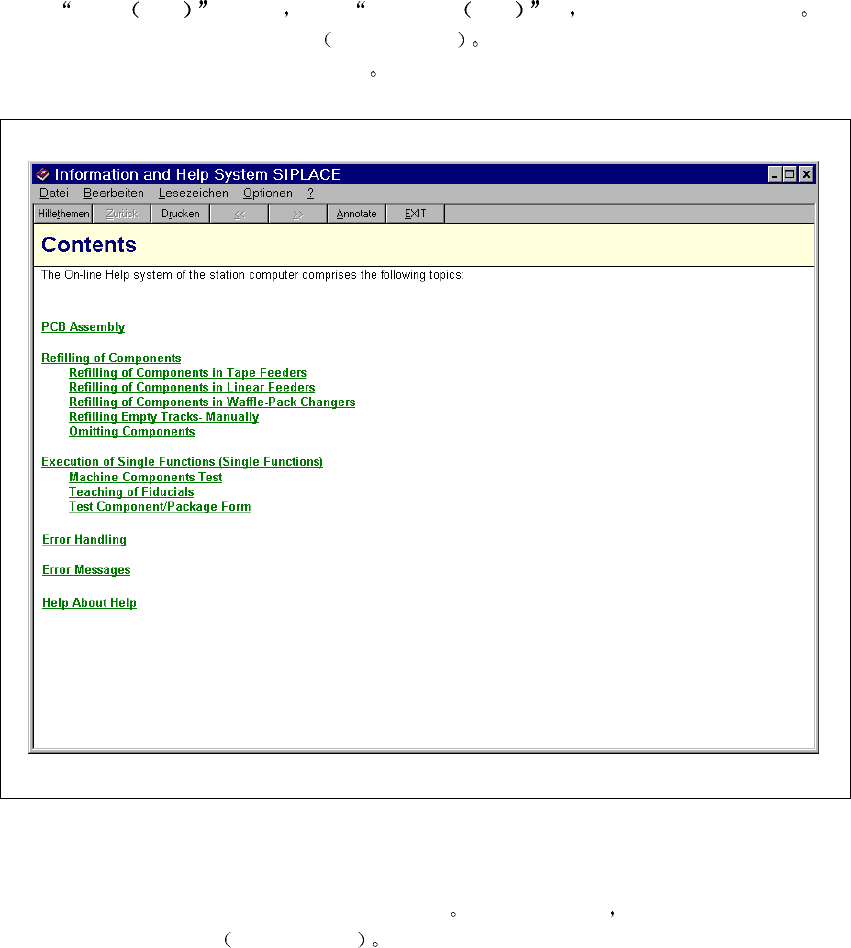Go to next topic with >> button
Viewport: 851px width, 948px height.
pos(298,213)
